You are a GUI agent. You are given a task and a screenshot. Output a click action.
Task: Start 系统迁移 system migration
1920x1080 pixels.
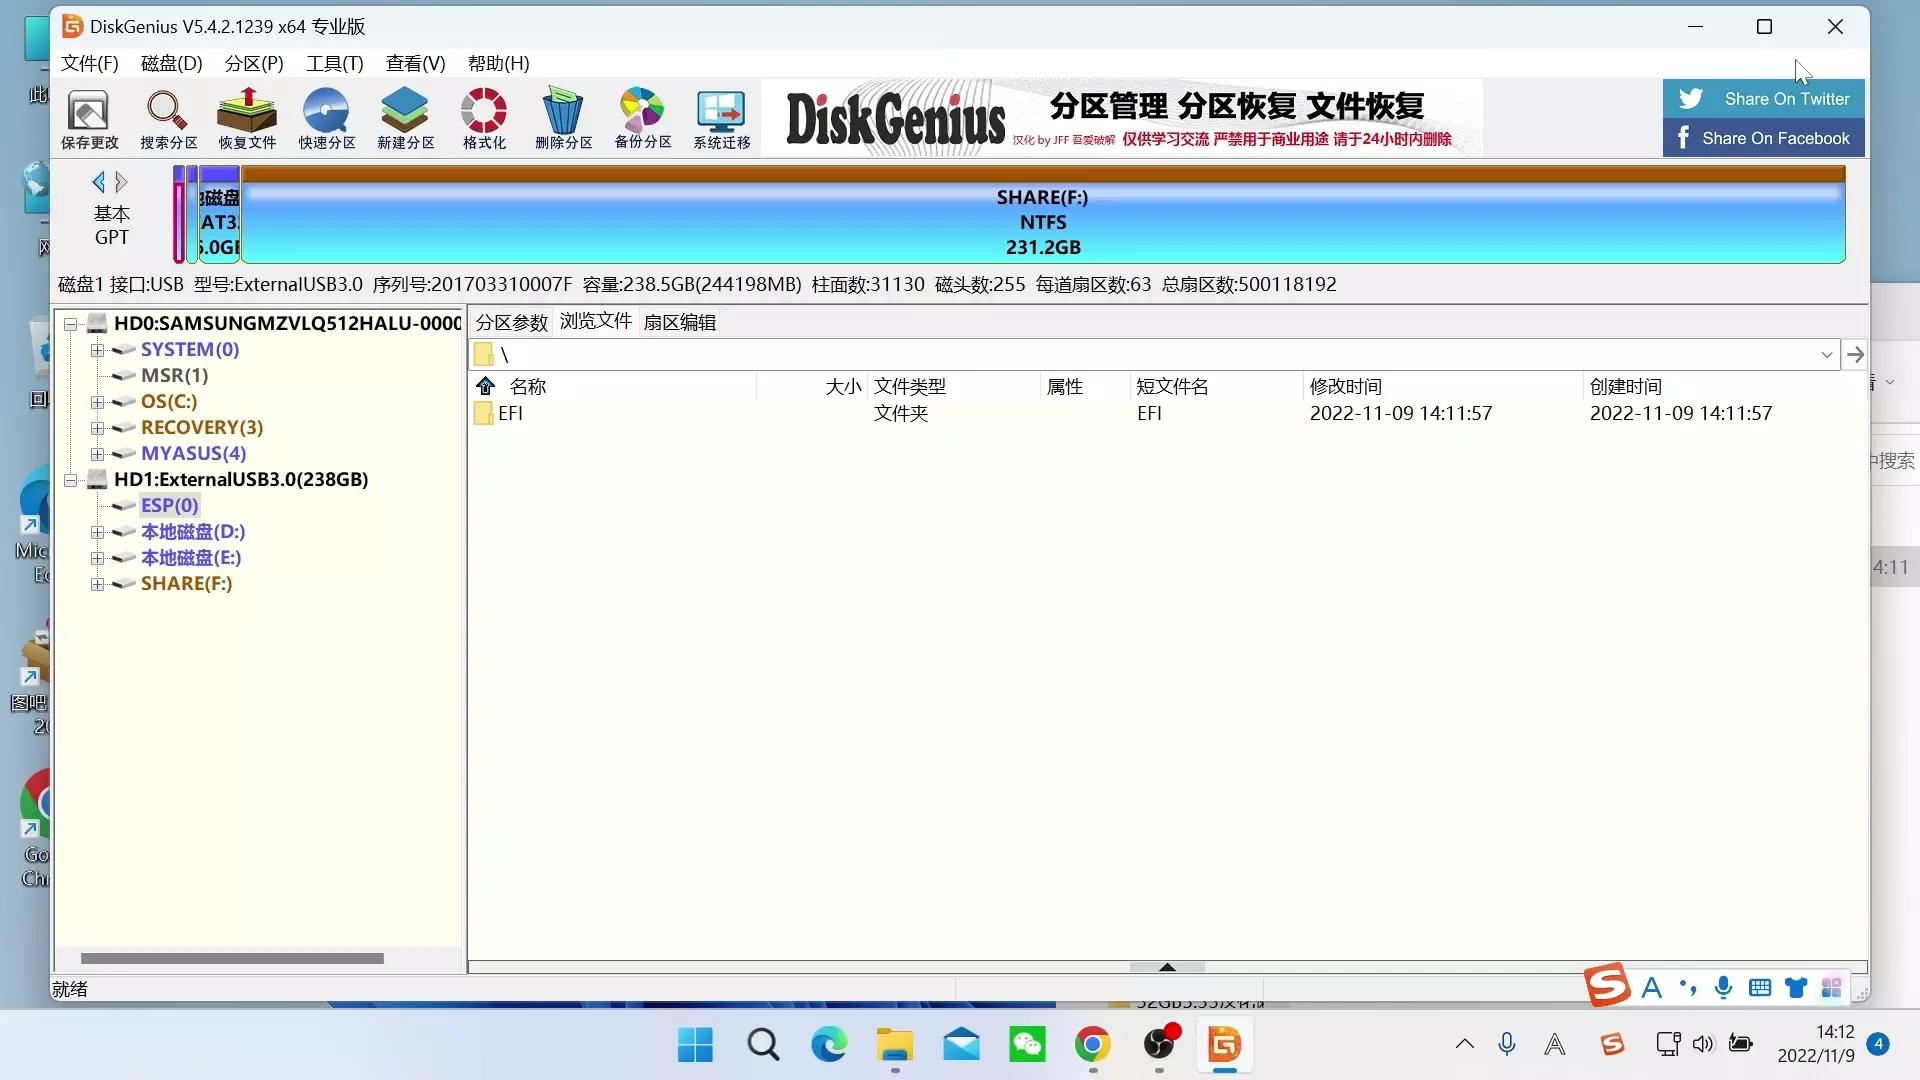(x=720, y=118)
